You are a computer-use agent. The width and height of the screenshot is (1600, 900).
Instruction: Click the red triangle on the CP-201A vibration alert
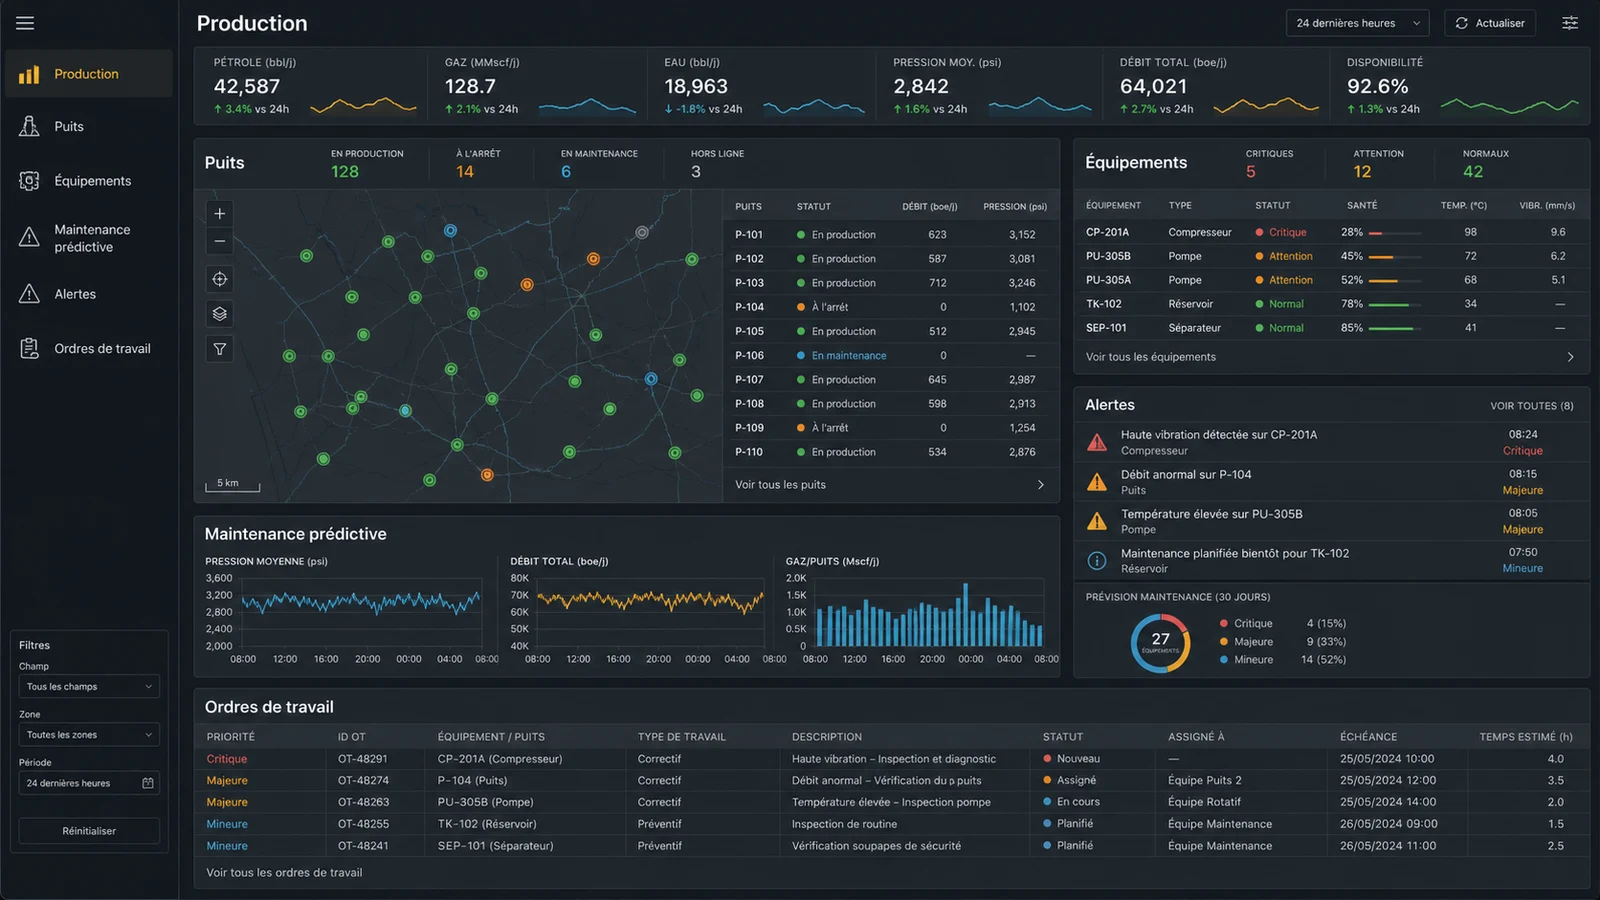(x=1097, y=442)
